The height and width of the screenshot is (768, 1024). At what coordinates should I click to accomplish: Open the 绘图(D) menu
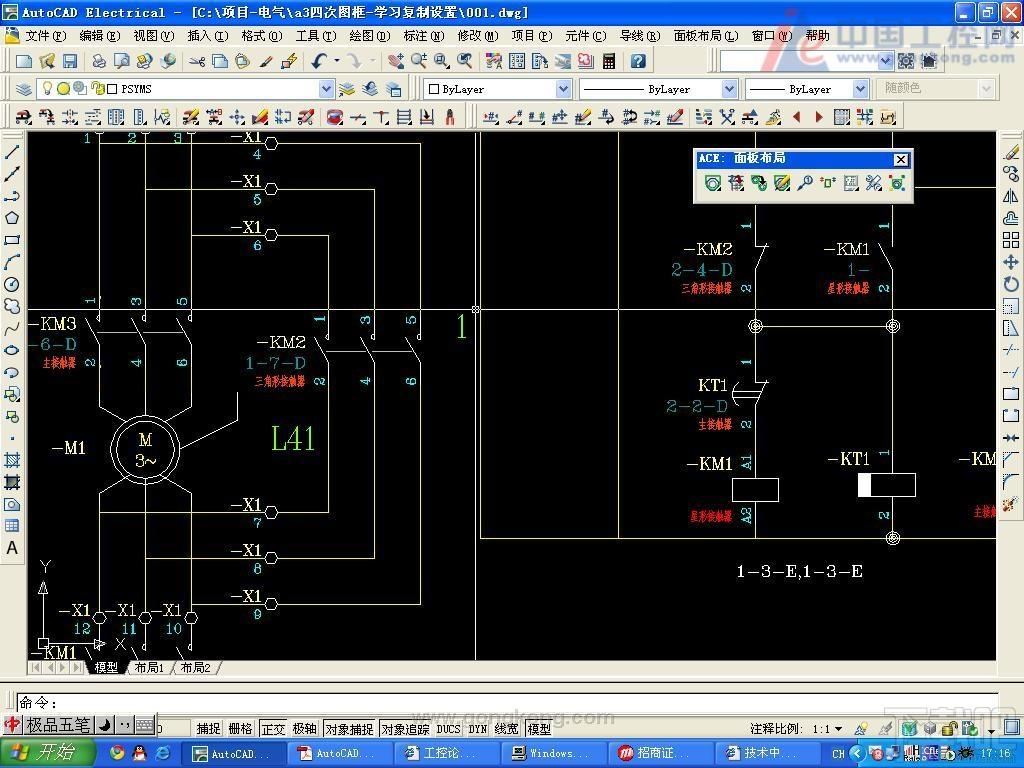pyautogui.click(x=369, y=36)
